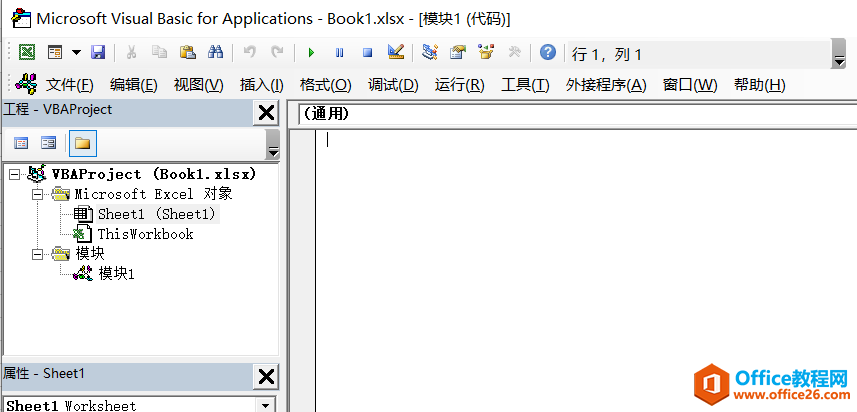Click the Redo arrow icon
This screenshot has height=412, width=857.
coord(278,52)
